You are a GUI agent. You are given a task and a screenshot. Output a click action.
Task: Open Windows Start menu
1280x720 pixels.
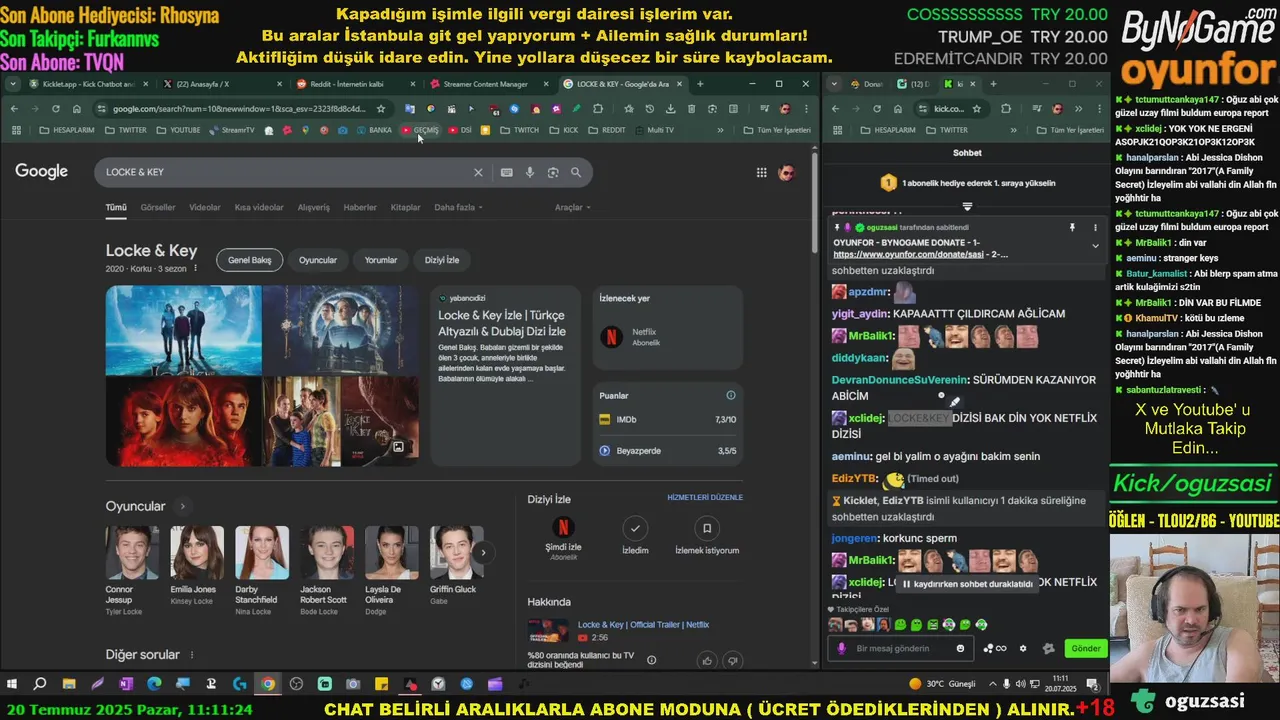[x=13, y=684]
